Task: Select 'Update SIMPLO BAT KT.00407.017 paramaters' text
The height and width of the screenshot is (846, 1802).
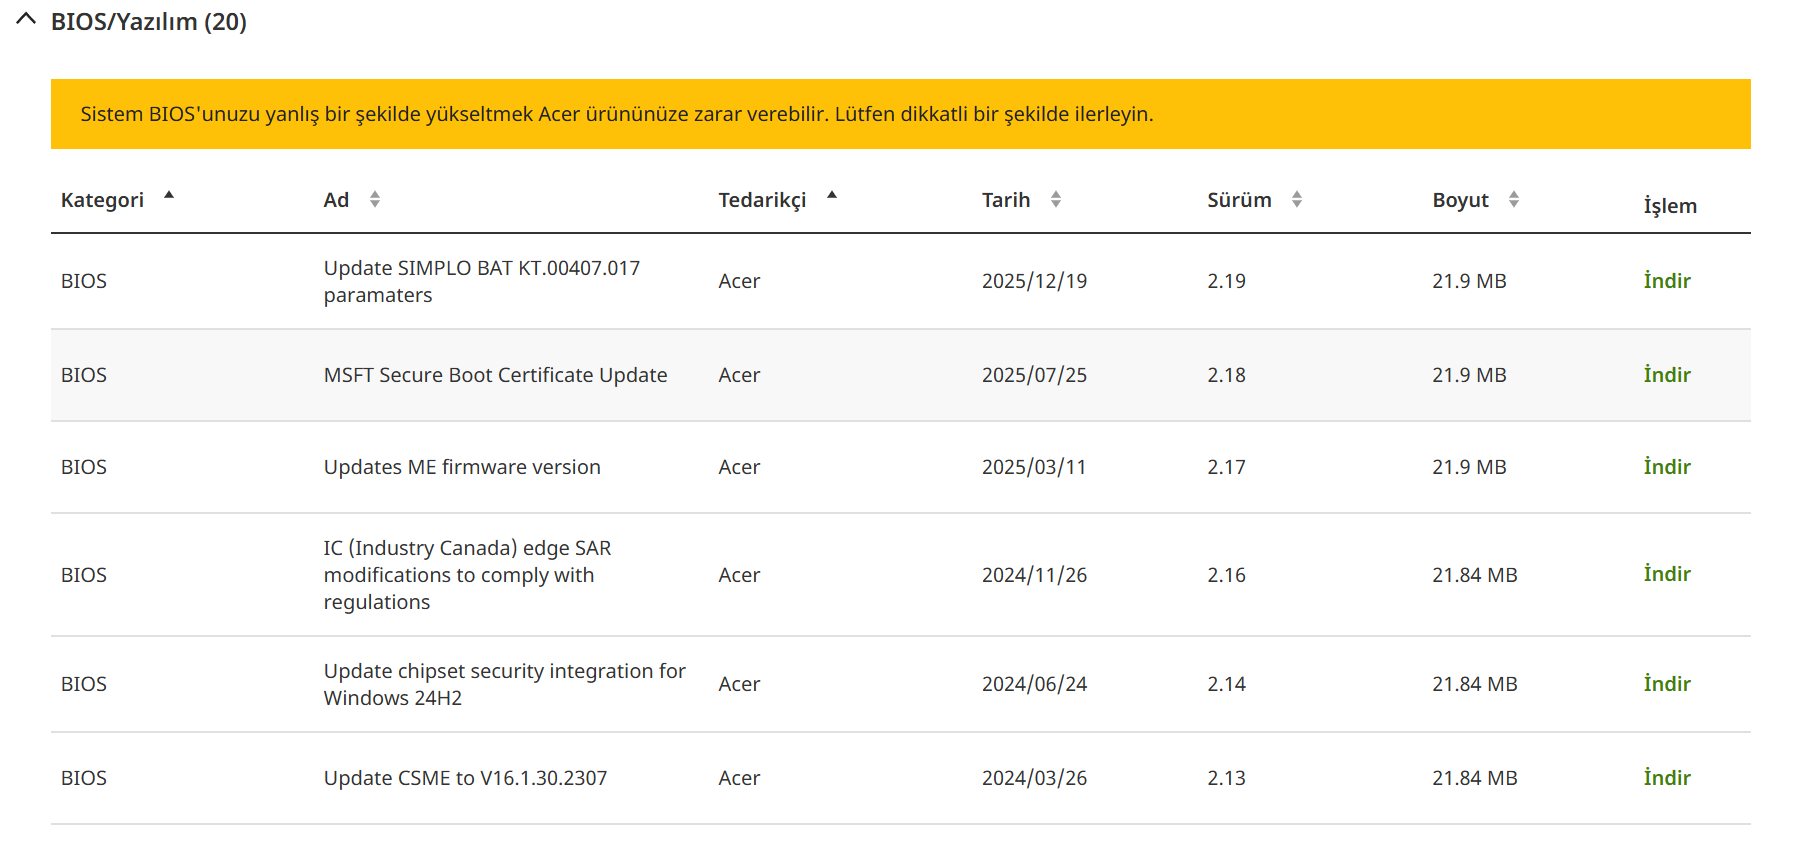Action: pos(482,281)
